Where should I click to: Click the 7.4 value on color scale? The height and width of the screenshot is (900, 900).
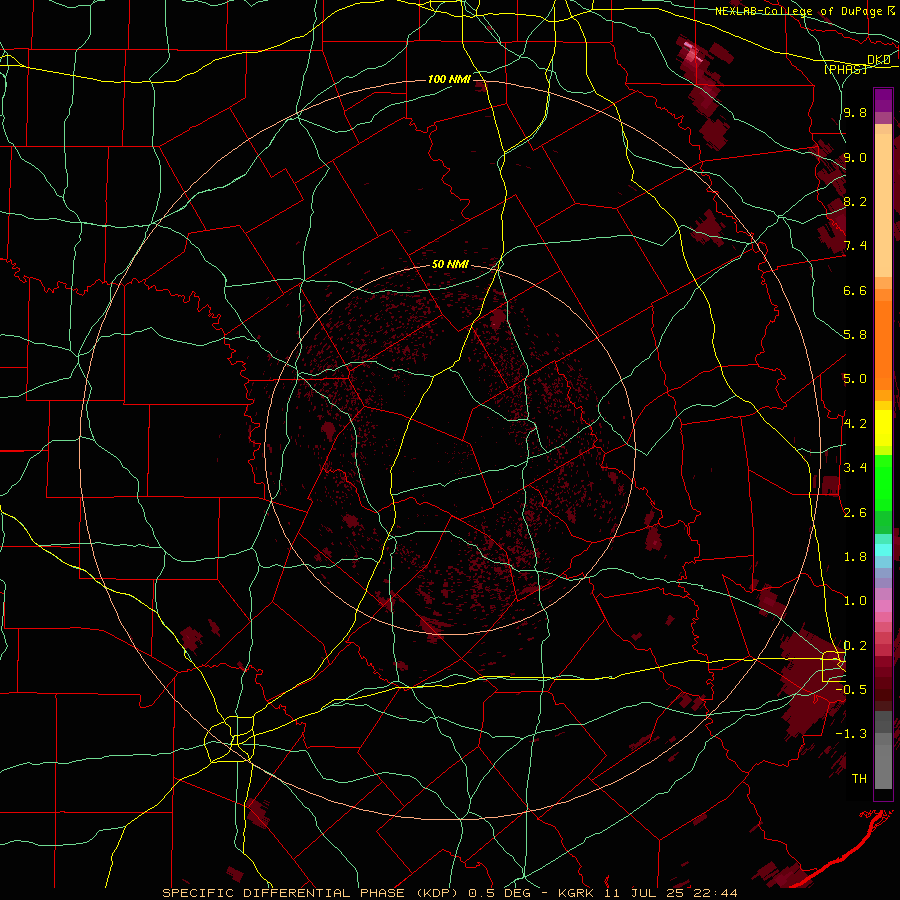click(x=855, y=246)
